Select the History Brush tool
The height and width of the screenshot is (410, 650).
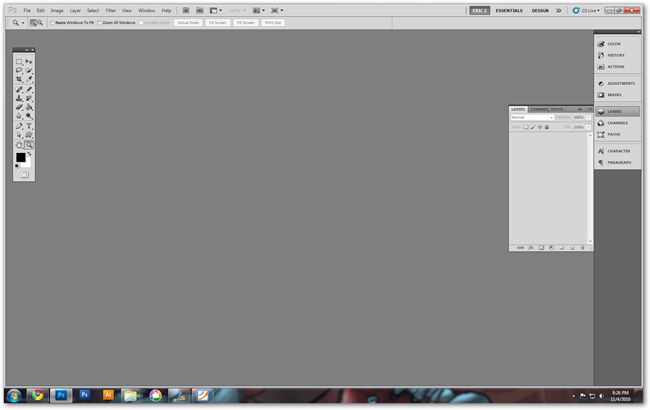click(29, 98)
